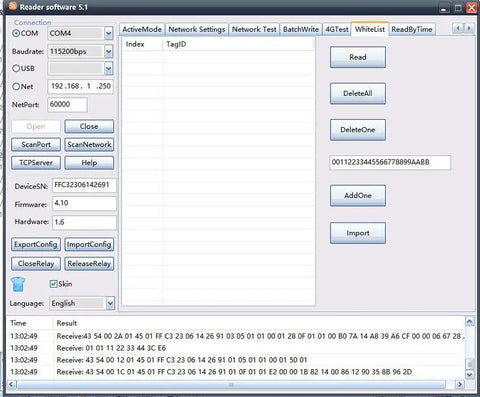Screen dimensions: 480x397
Task: Click the Result column header in log
Action: pos(259,323)
